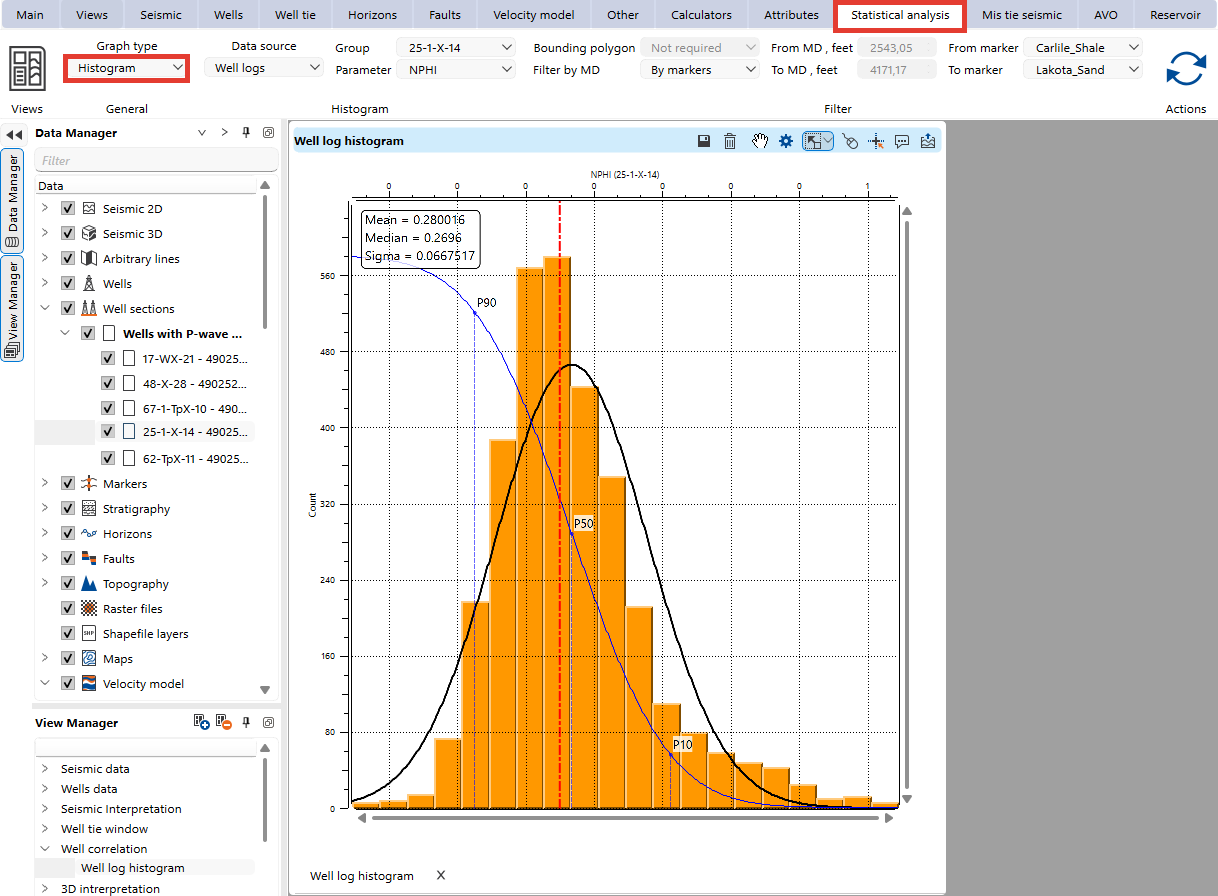The image size is (1218, 896).
Task: Open the comment annotation tool
Action: (902, 140)
